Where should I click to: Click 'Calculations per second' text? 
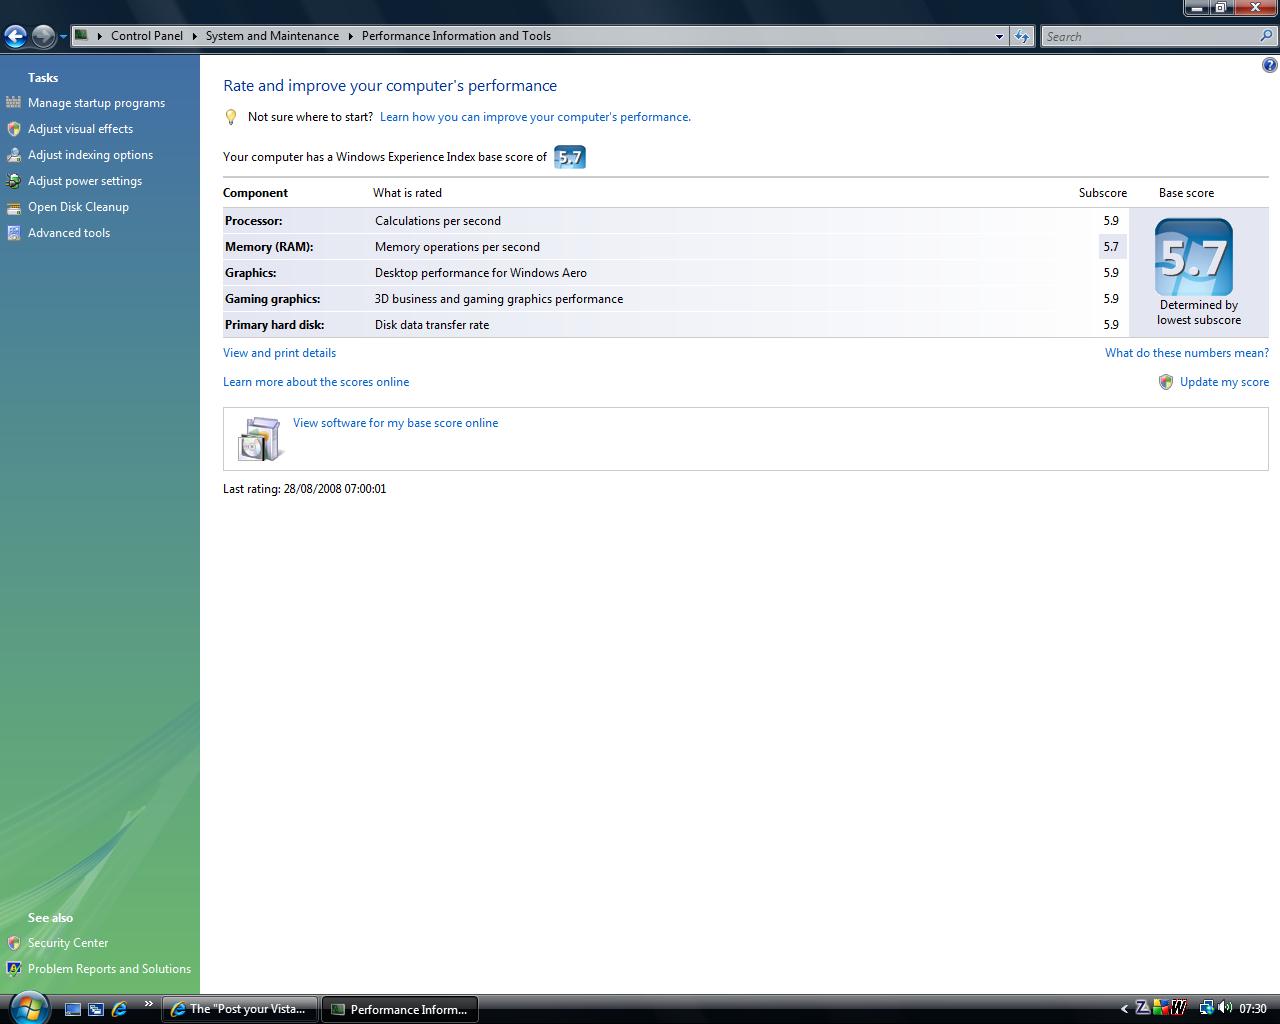tap(438, 221)
